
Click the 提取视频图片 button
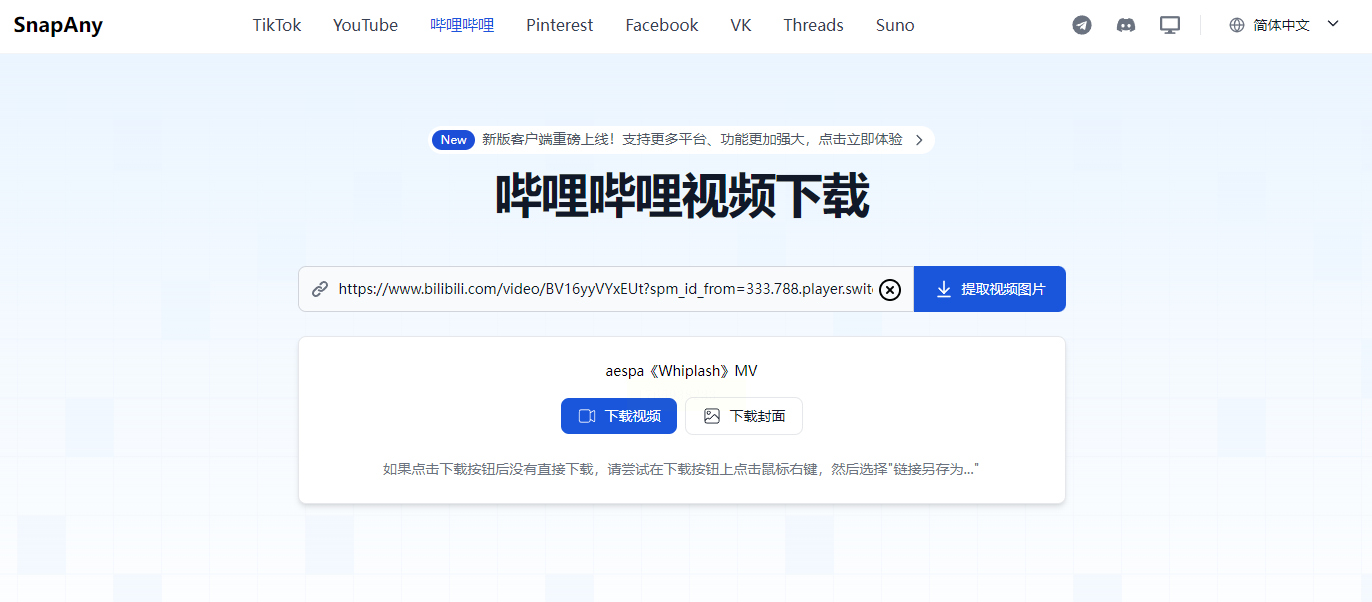990,289
